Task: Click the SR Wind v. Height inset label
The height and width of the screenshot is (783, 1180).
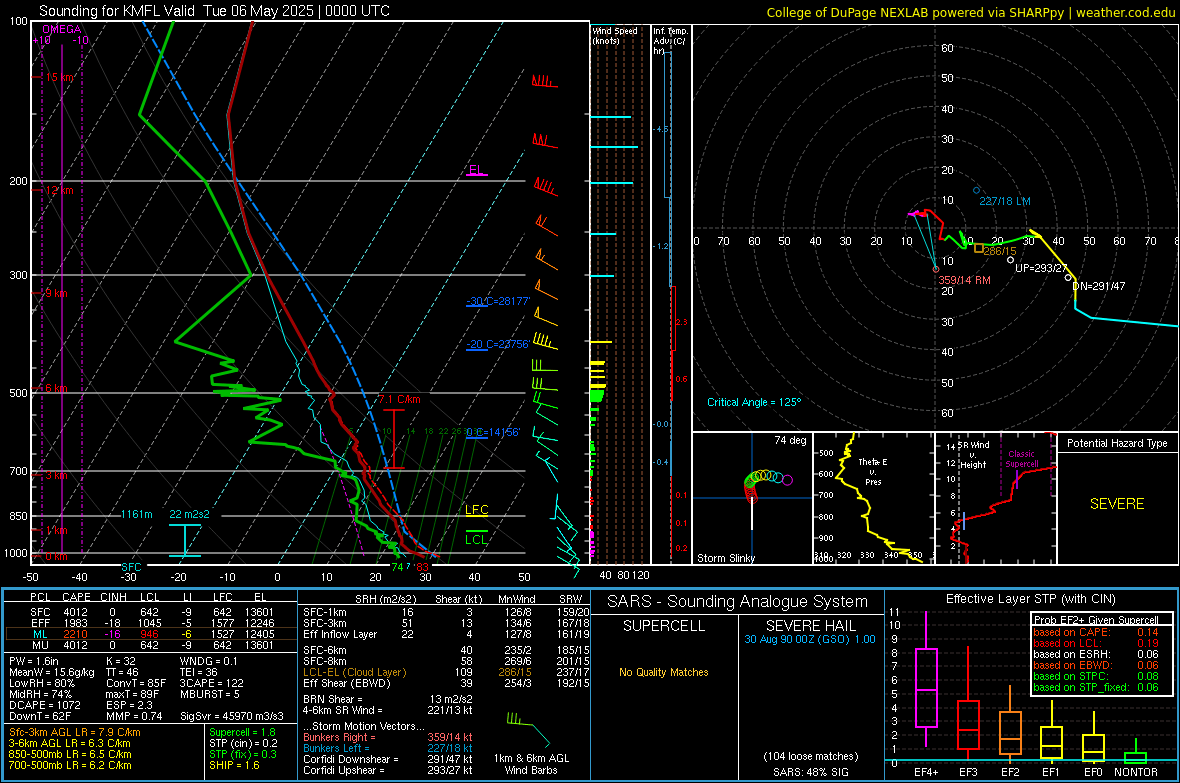Action: pyautogui.click(x=973, y=455)
